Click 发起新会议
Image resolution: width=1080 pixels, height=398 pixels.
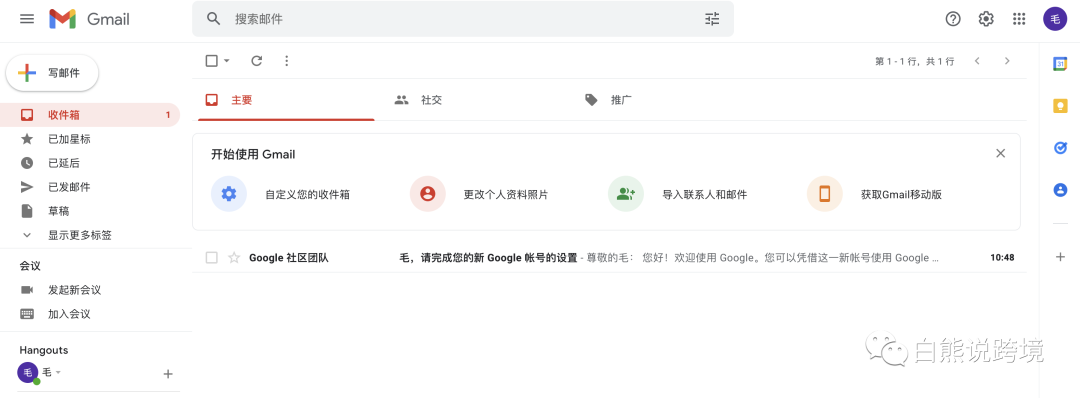(x=74, y=290)
